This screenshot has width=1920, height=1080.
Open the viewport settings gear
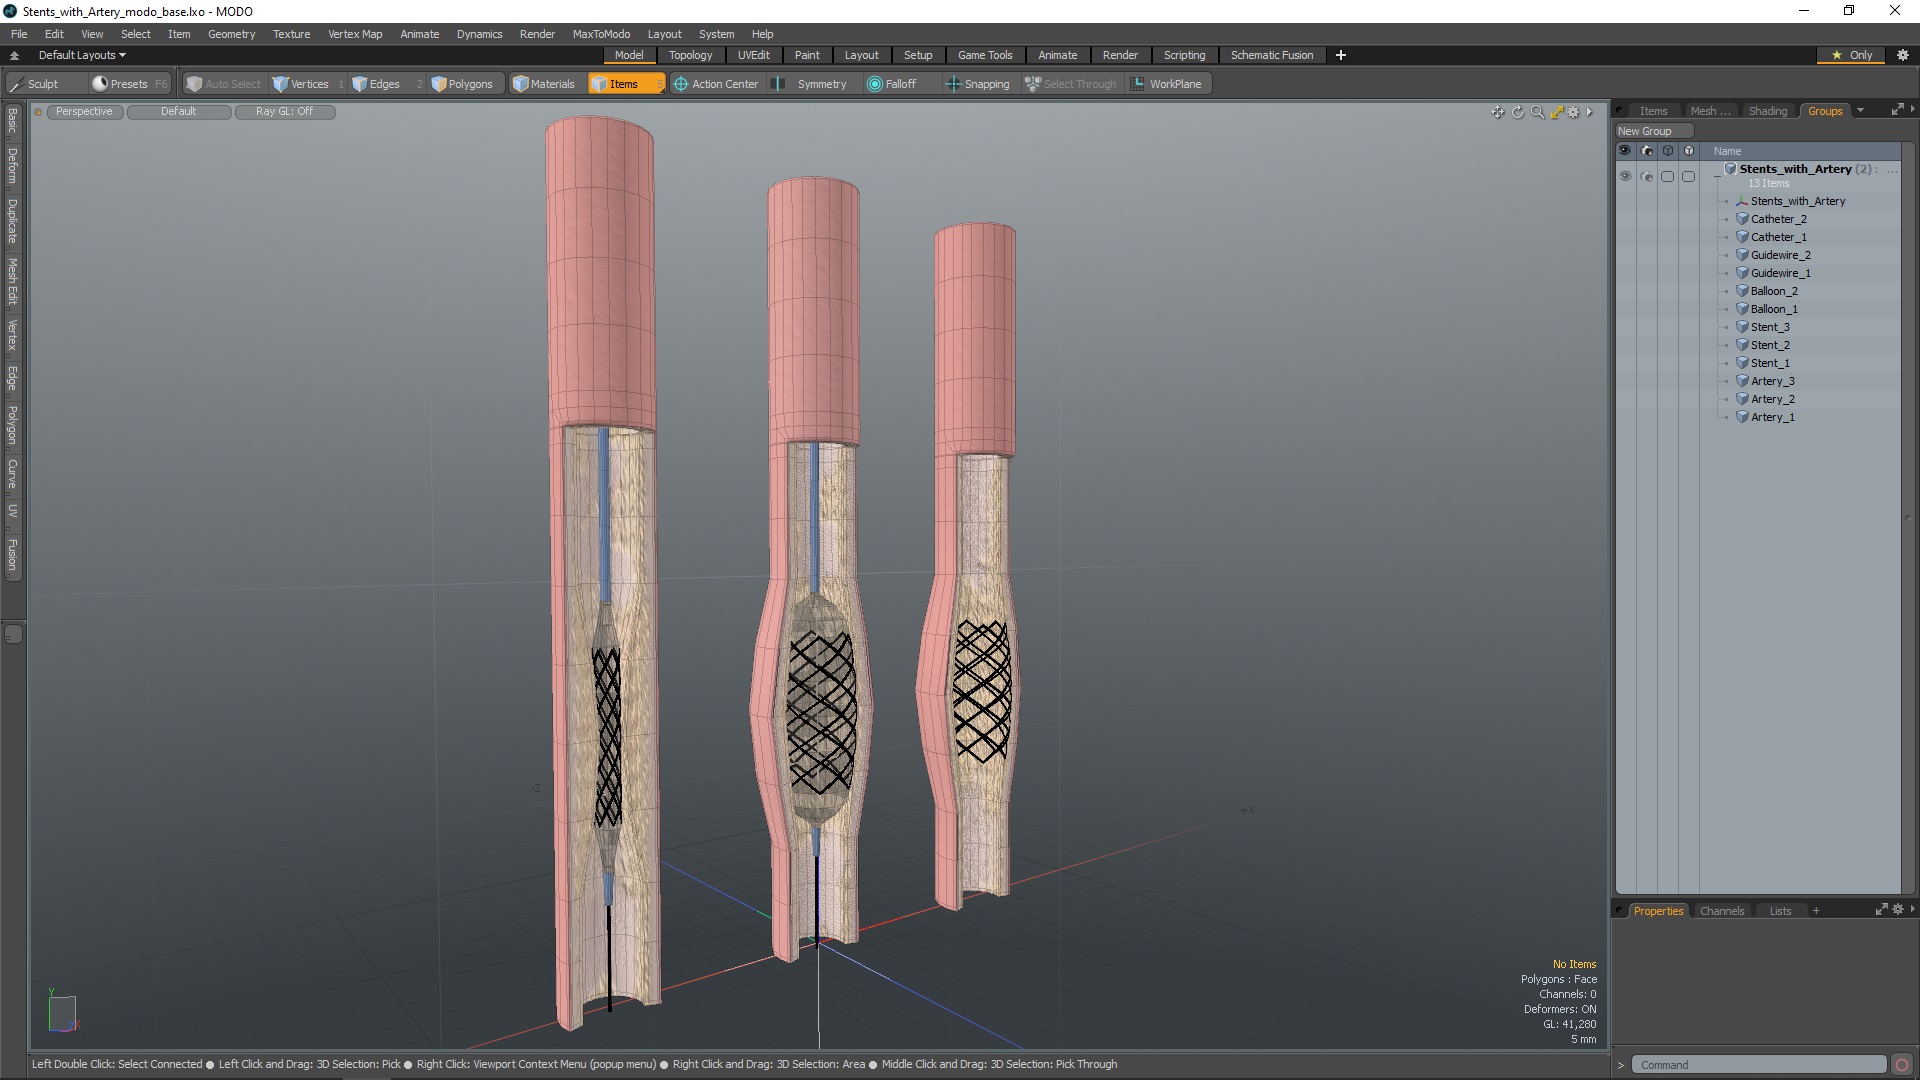(1574, 112)
